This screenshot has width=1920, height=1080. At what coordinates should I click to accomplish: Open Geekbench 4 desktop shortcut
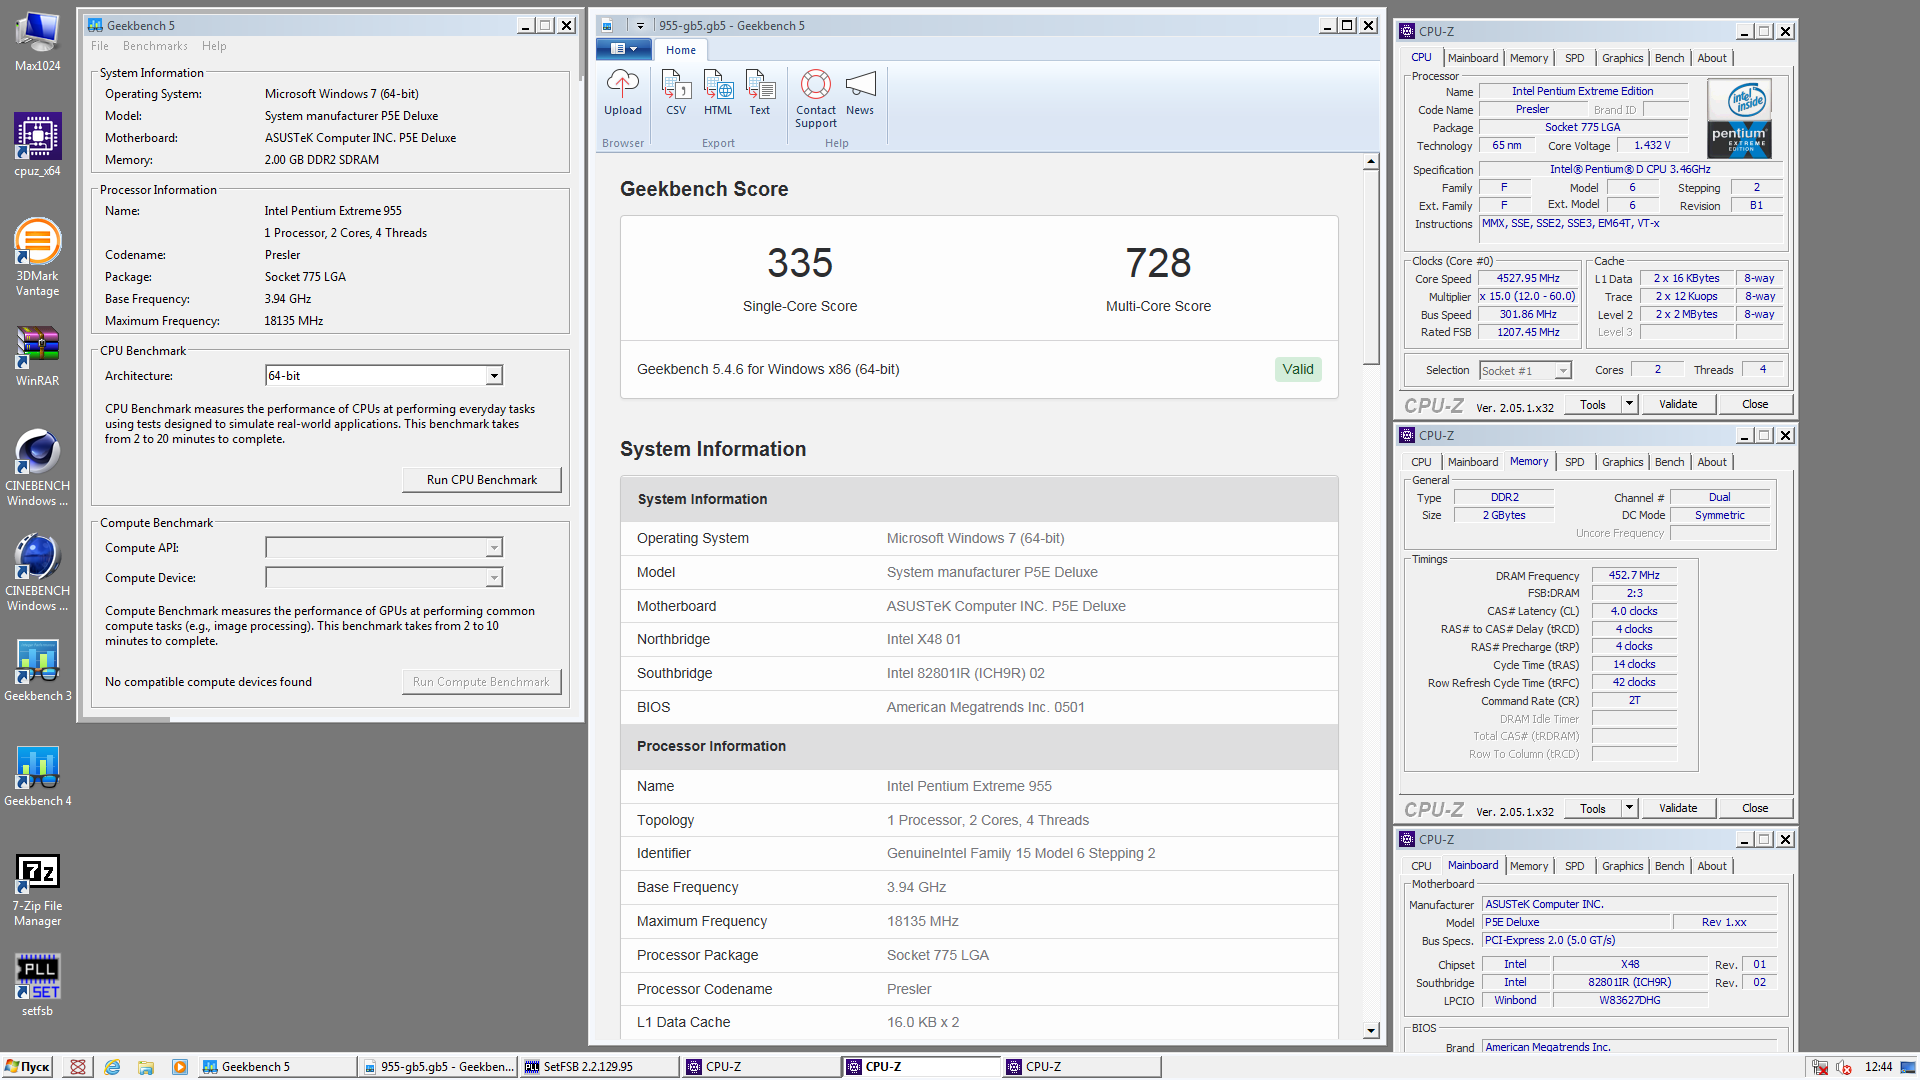coord(37,776)
